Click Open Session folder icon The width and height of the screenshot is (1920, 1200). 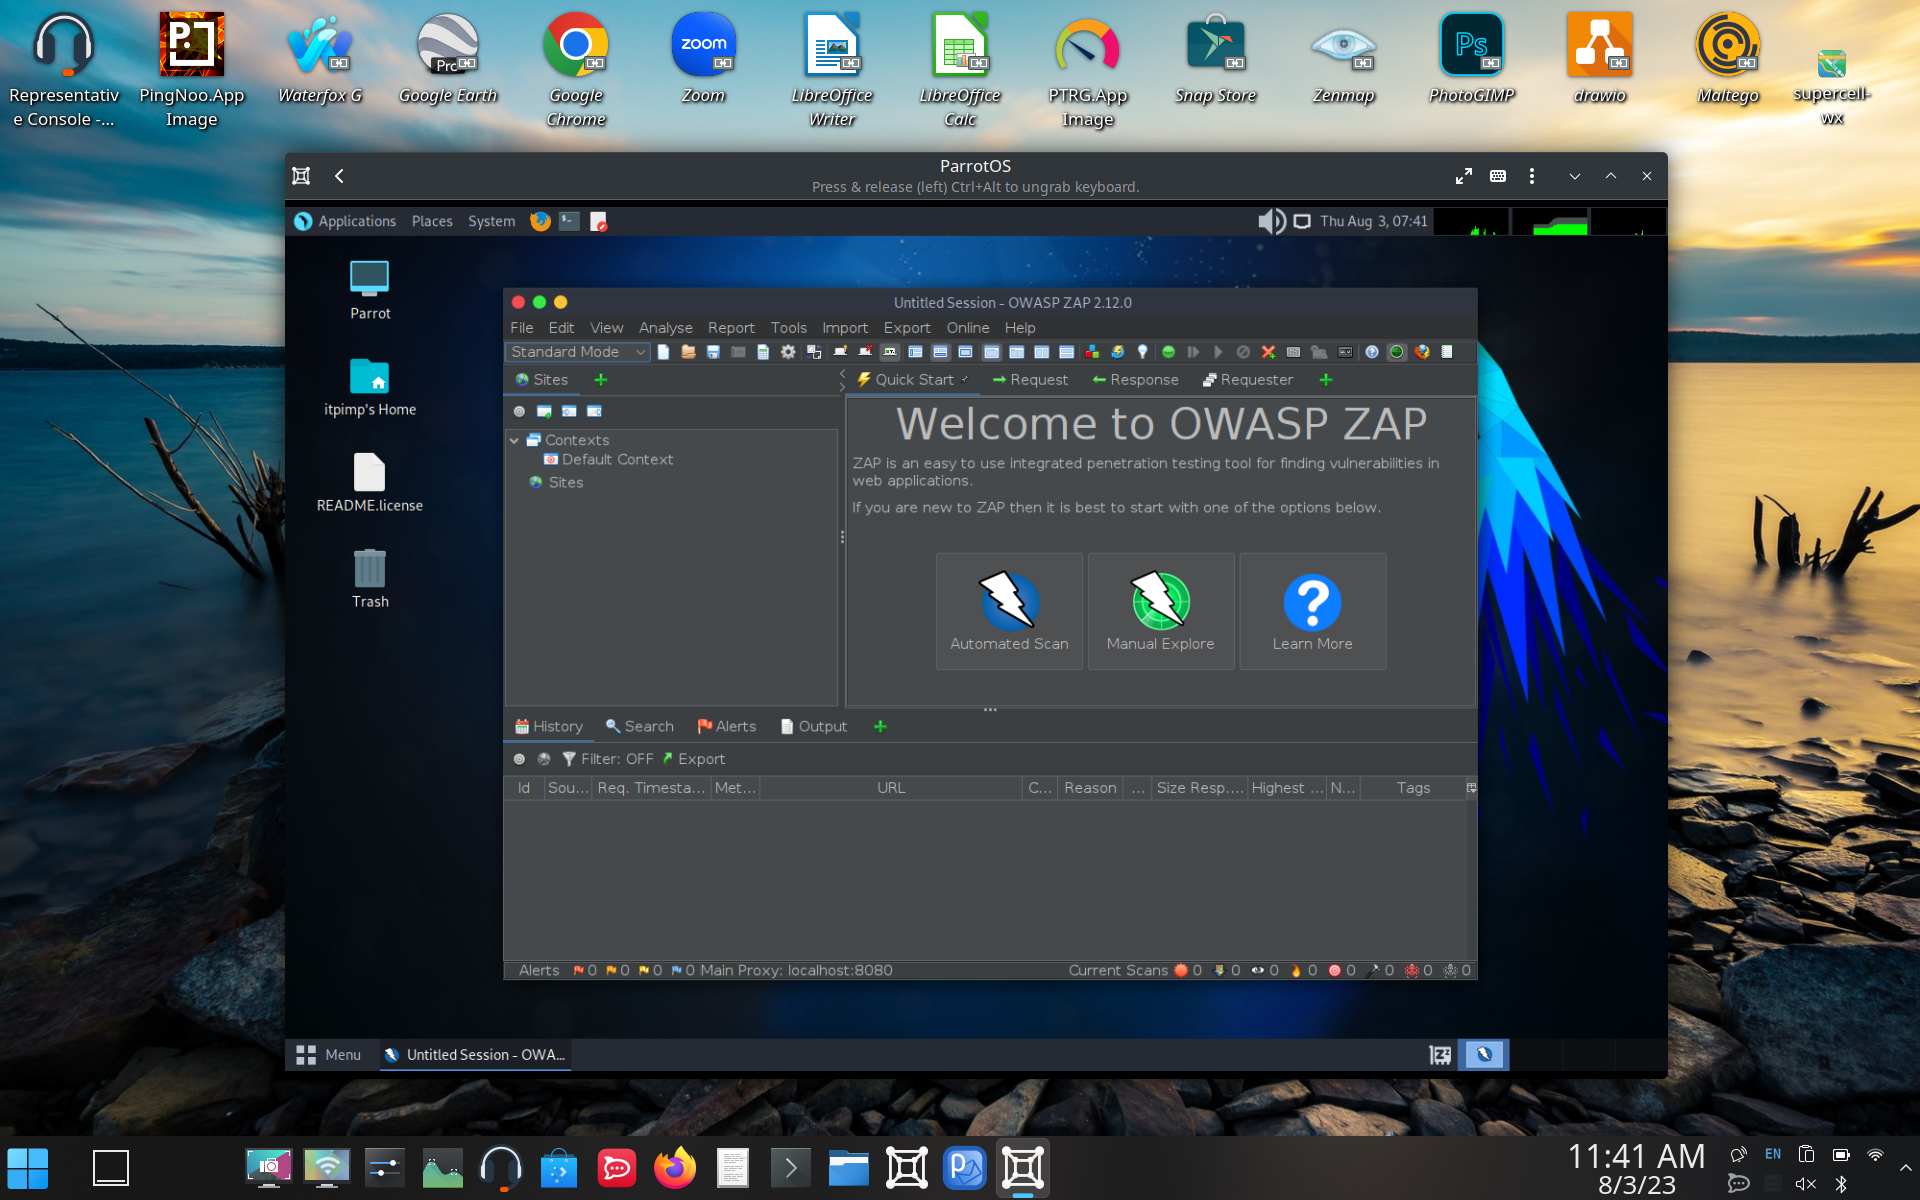click(688, 352)
